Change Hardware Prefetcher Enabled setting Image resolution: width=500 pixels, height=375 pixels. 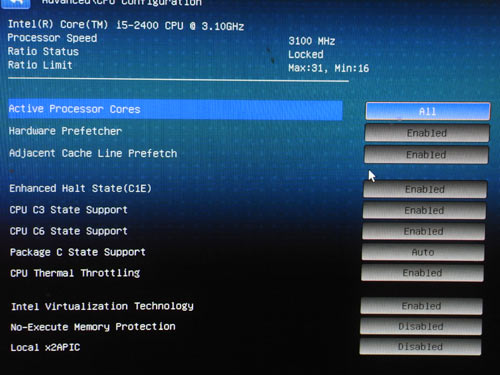(x=427, y=133)
